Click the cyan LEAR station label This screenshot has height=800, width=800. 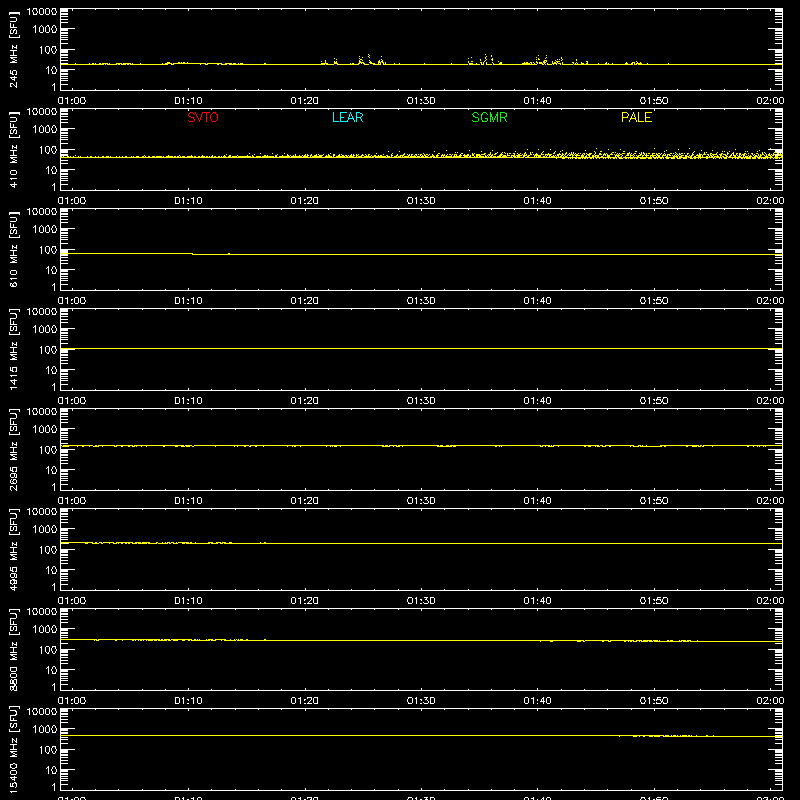[x=347, y=117]
